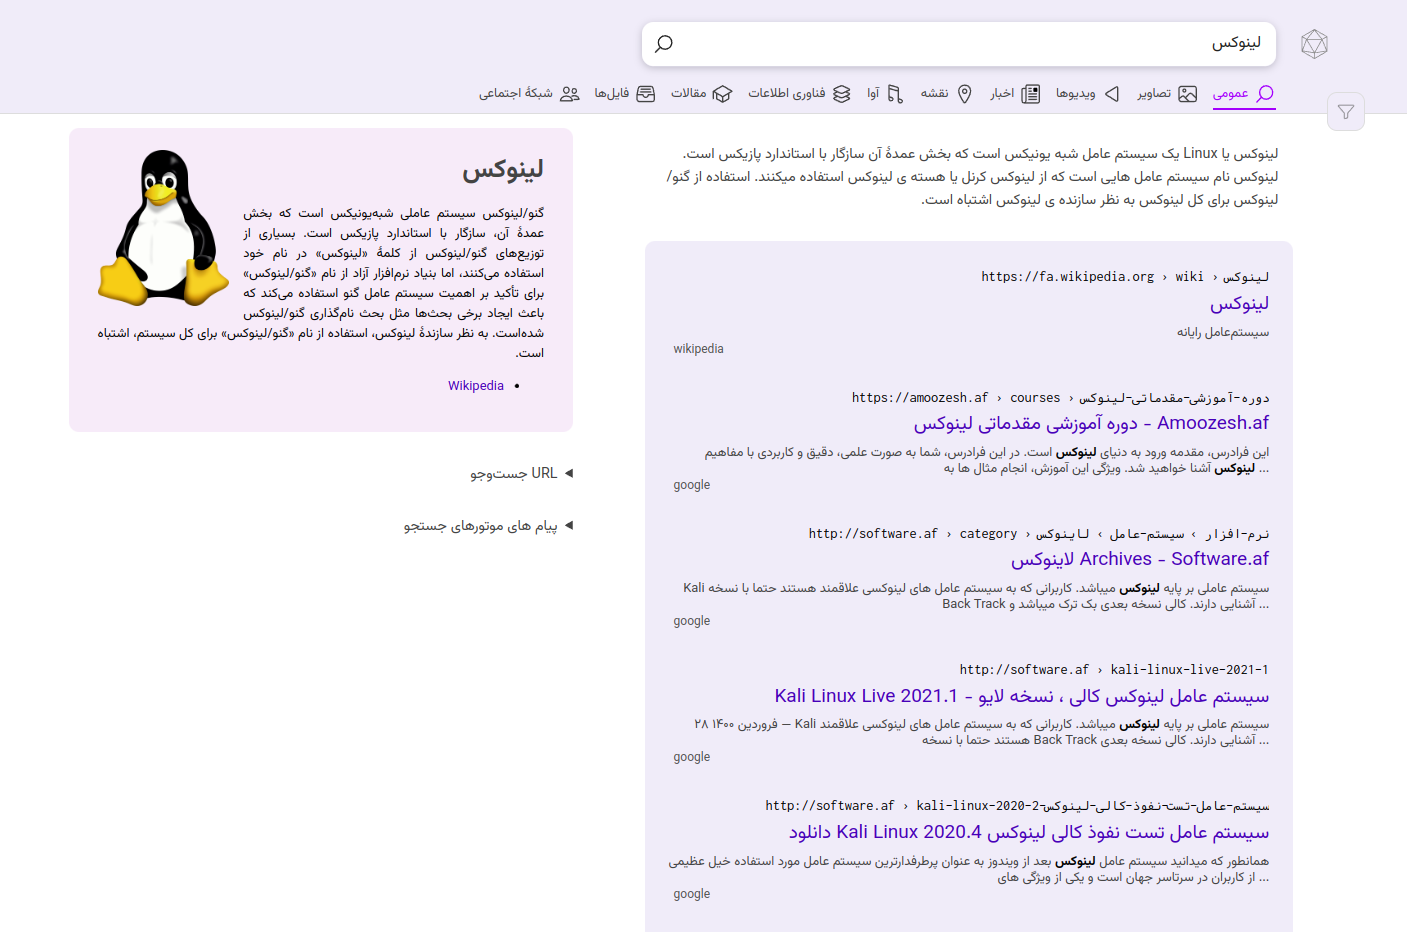This screenshot has height=932, width=1407.
Task: Switch to the فناوری اطلاعات tab
Action: [x=799, y=93]
